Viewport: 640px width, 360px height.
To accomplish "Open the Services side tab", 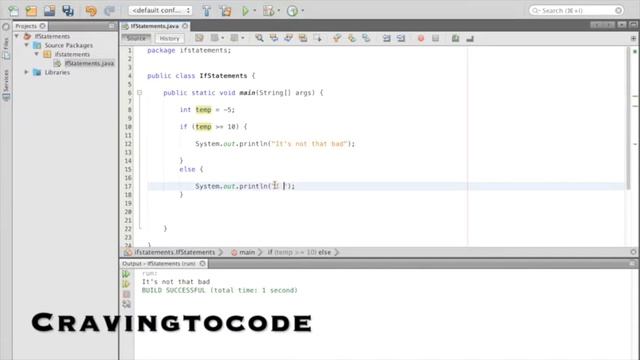I will click(x=6, y=85).
